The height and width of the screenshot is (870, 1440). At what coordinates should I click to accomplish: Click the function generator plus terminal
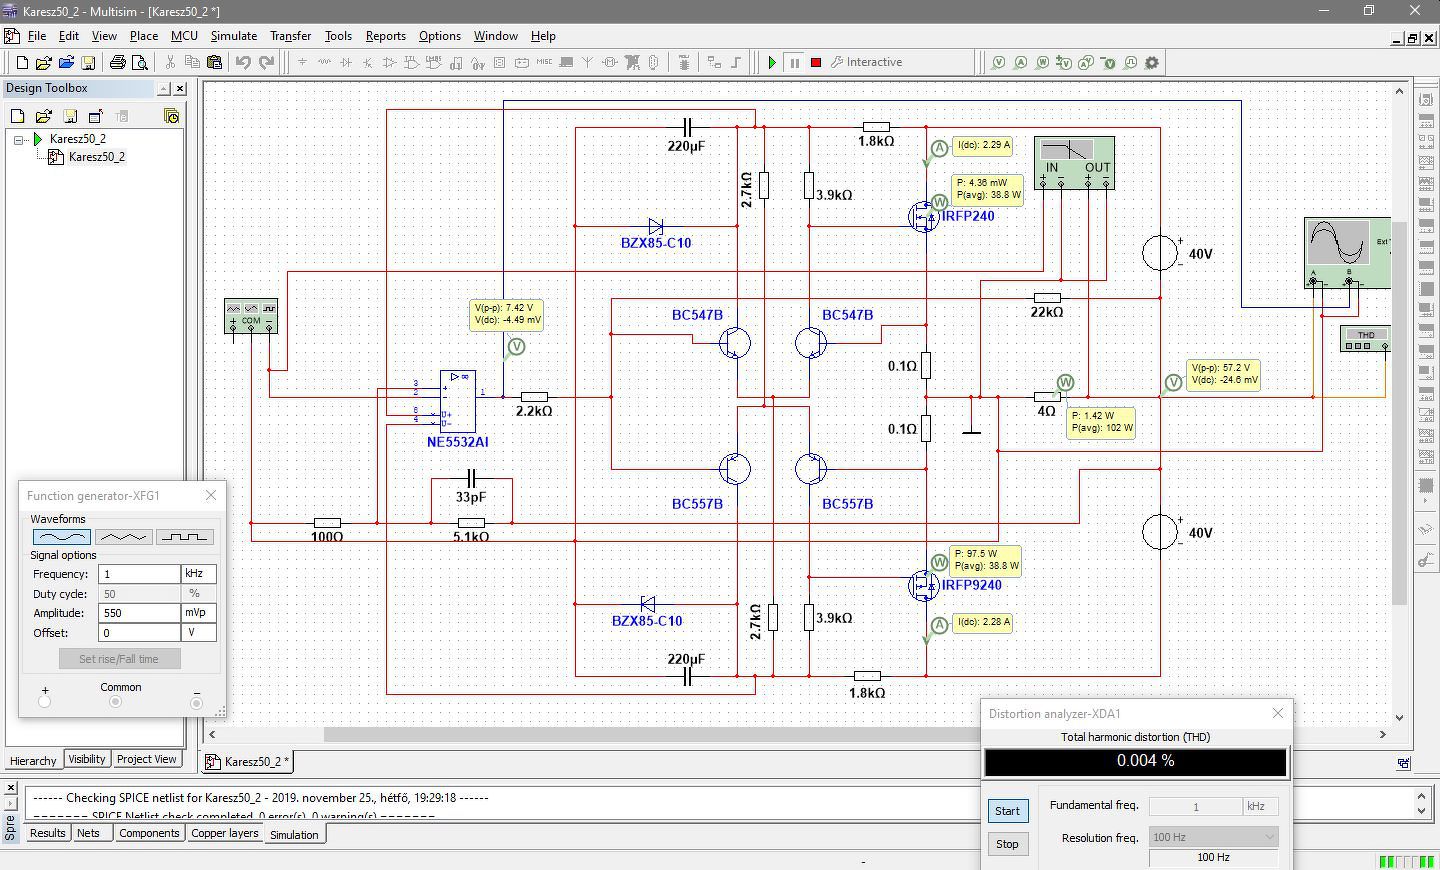(x=44, y=702)
